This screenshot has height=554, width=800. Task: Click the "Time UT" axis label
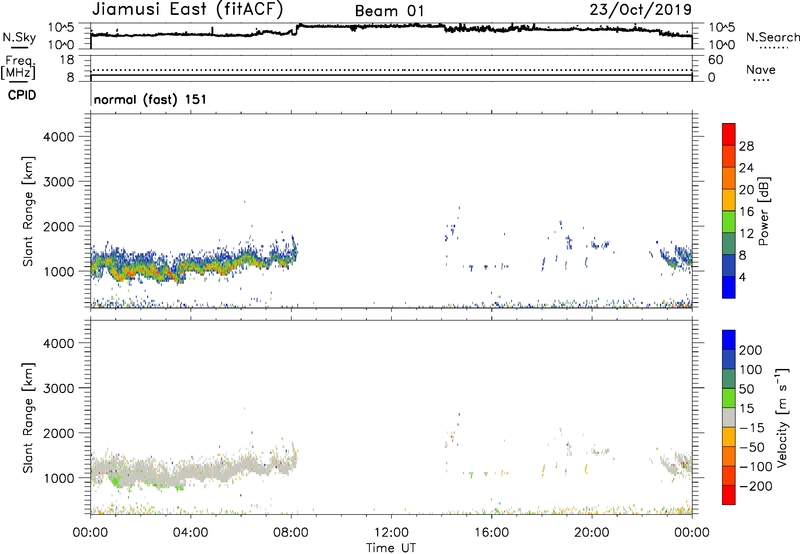391,548
